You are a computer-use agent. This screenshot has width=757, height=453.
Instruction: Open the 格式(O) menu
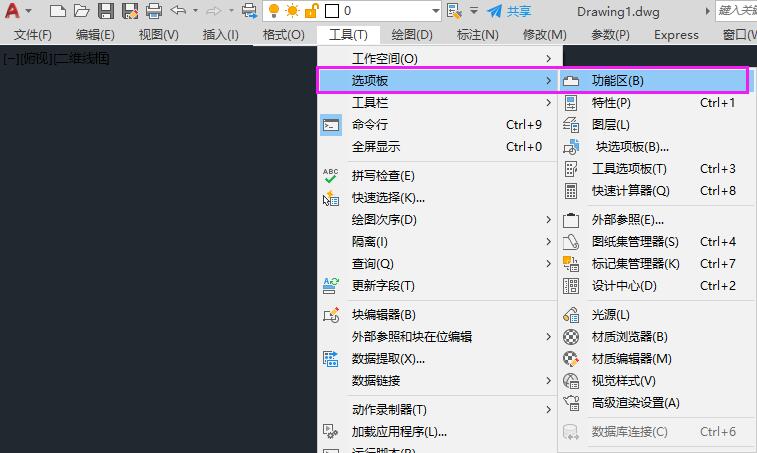coord(283,35)
